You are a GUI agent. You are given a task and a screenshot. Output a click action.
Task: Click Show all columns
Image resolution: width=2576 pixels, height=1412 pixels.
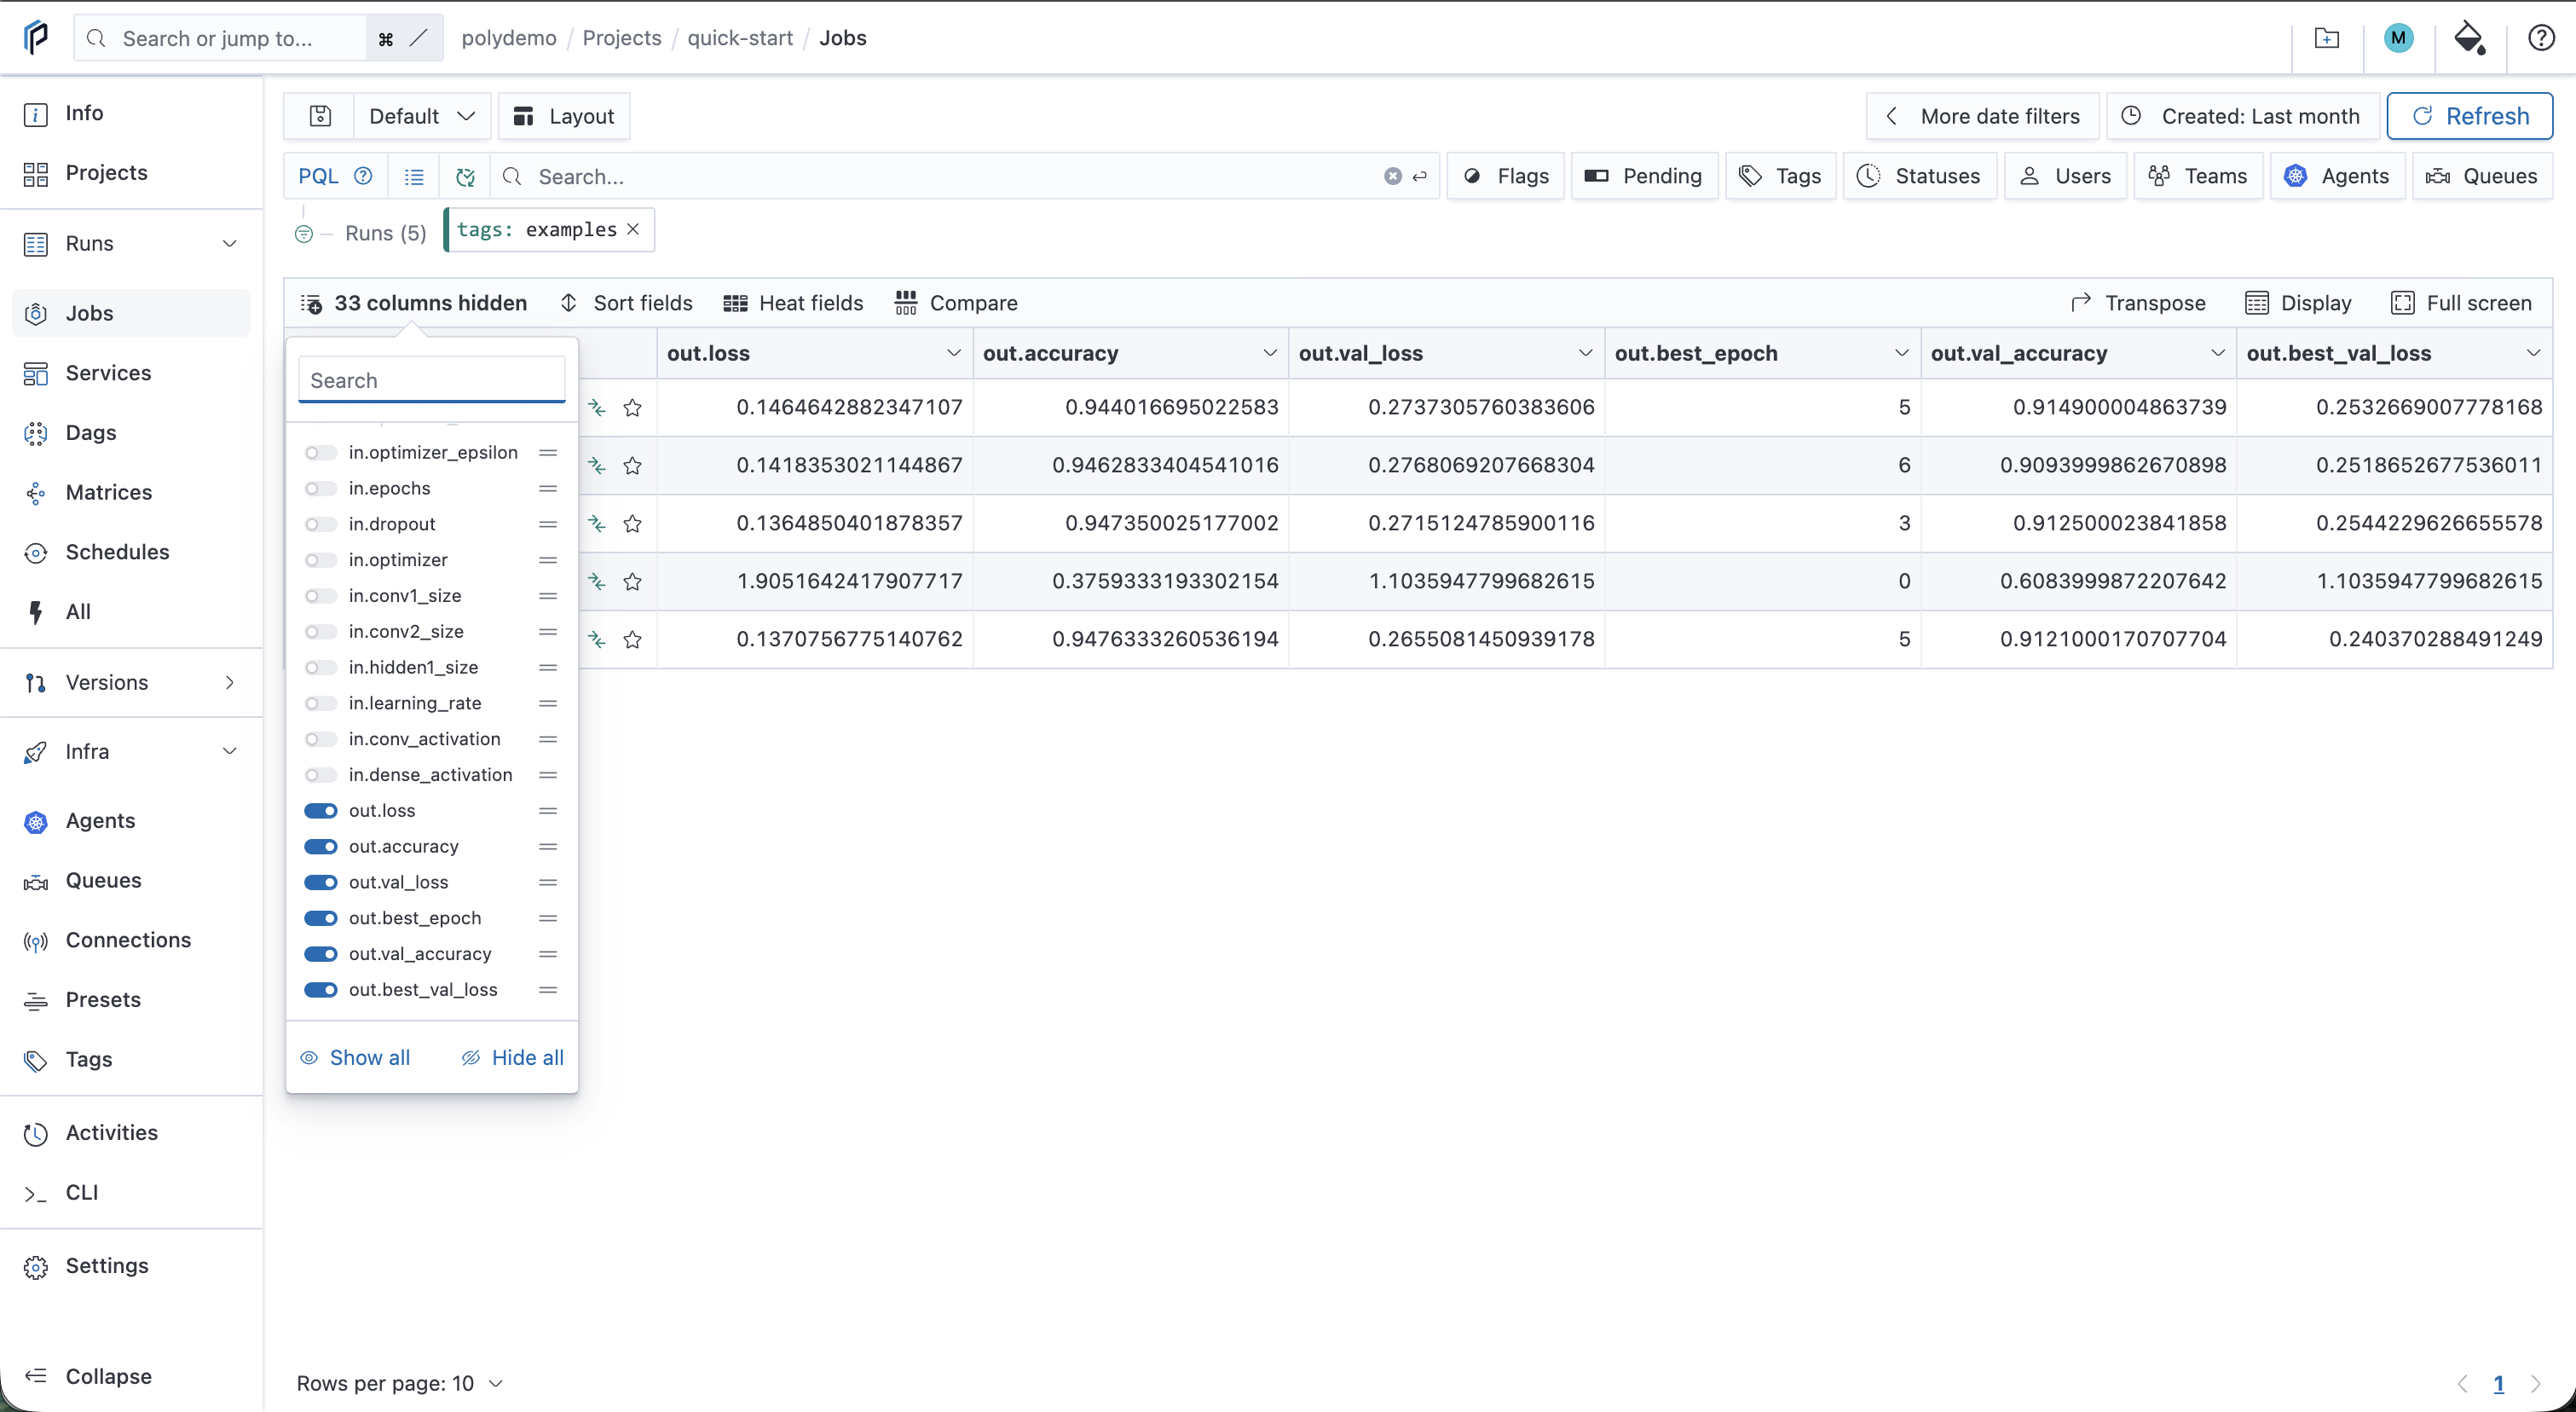356,1058
